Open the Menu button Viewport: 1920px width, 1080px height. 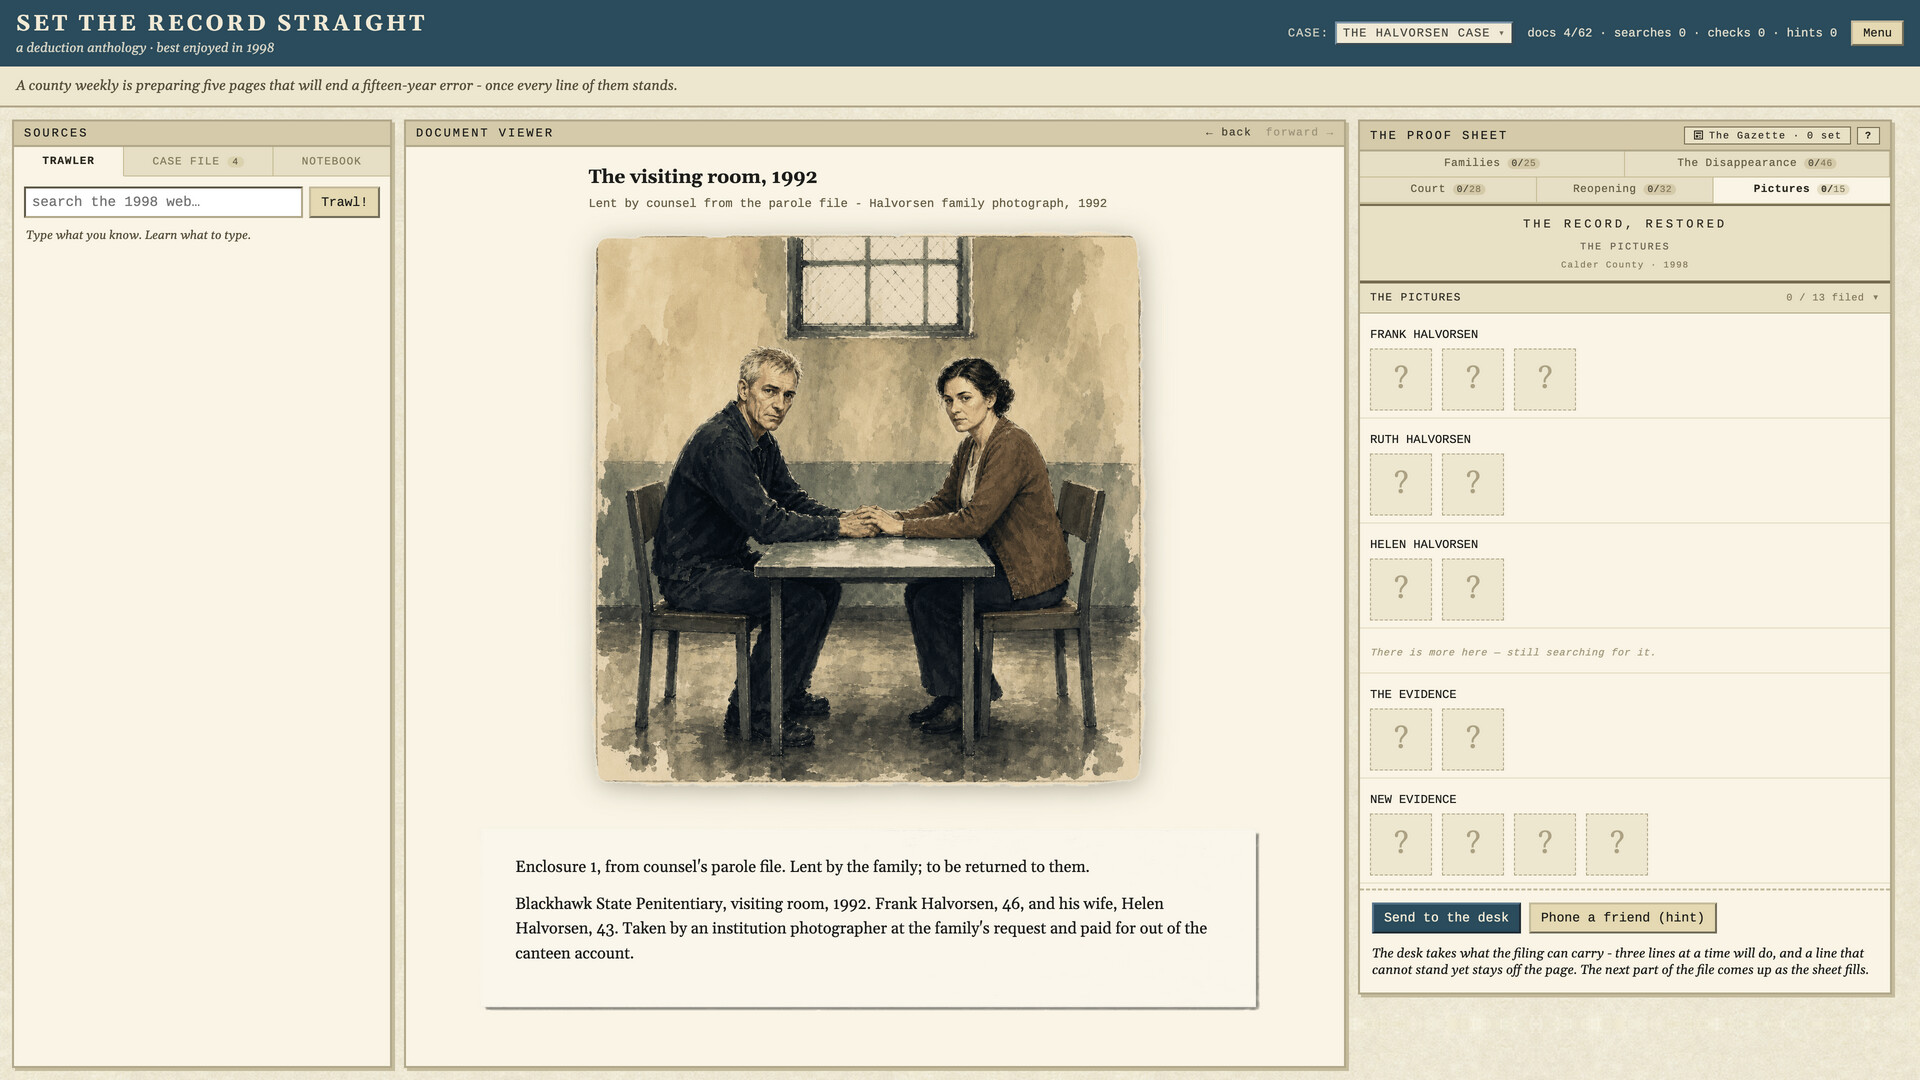coord(1876,33)
